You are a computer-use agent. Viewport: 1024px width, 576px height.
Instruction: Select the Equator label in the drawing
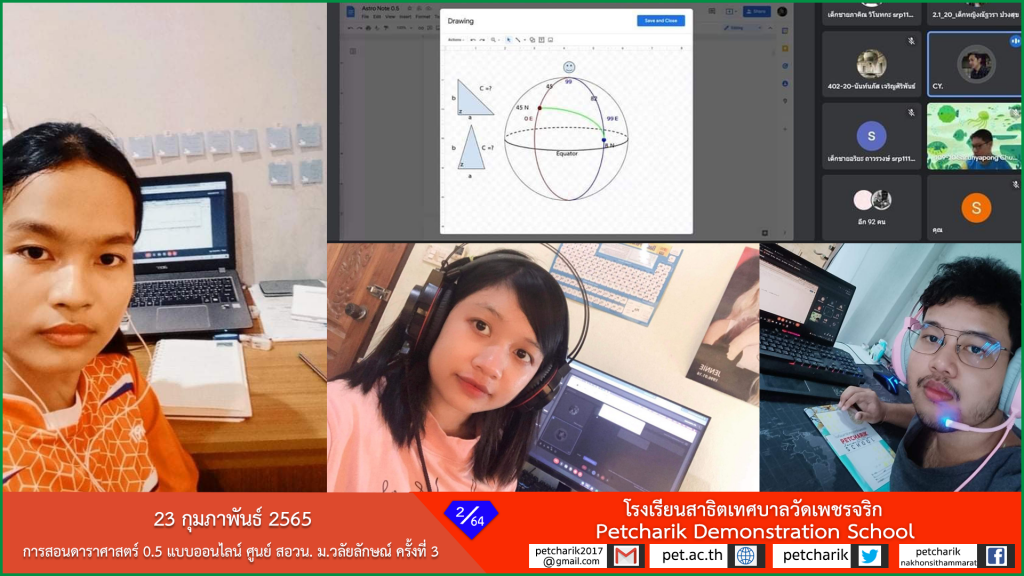[x=567, y=153]
